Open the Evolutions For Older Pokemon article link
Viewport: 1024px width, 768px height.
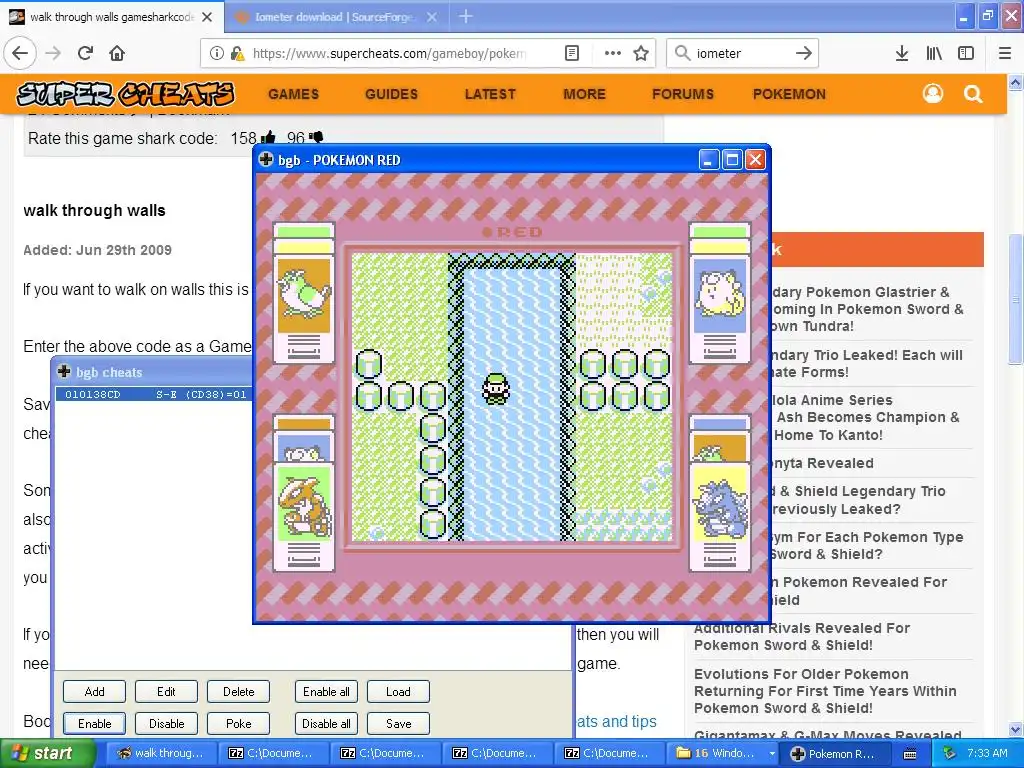point(825,691)
